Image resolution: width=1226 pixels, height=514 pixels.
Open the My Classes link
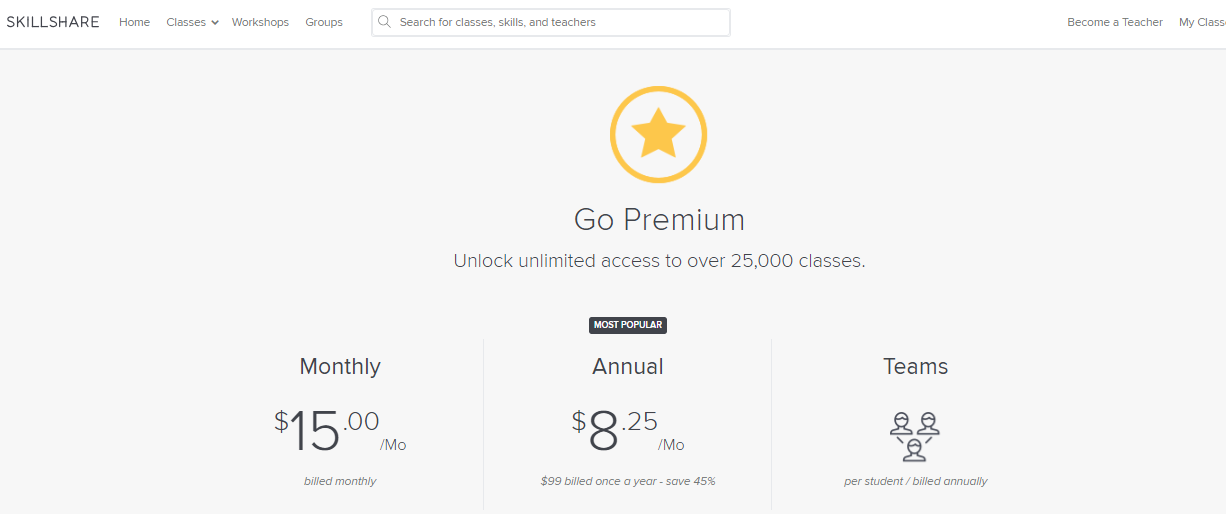pos(1202,22)
